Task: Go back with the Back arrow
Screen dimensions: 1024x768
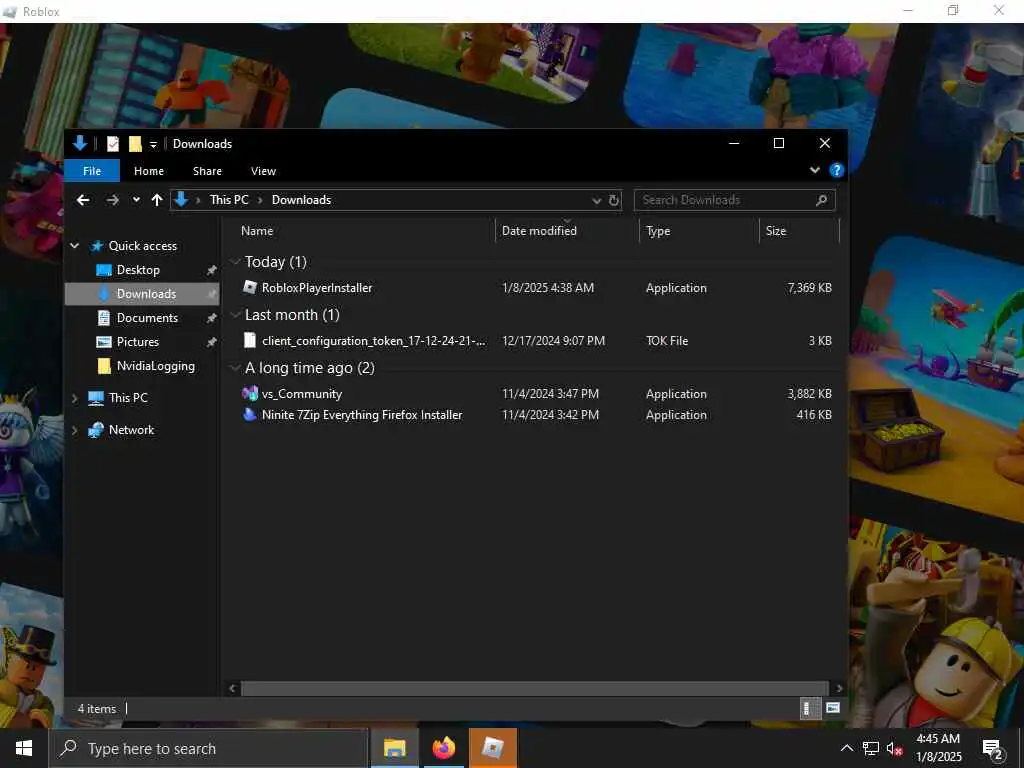Action: click(x=83, y=200)
